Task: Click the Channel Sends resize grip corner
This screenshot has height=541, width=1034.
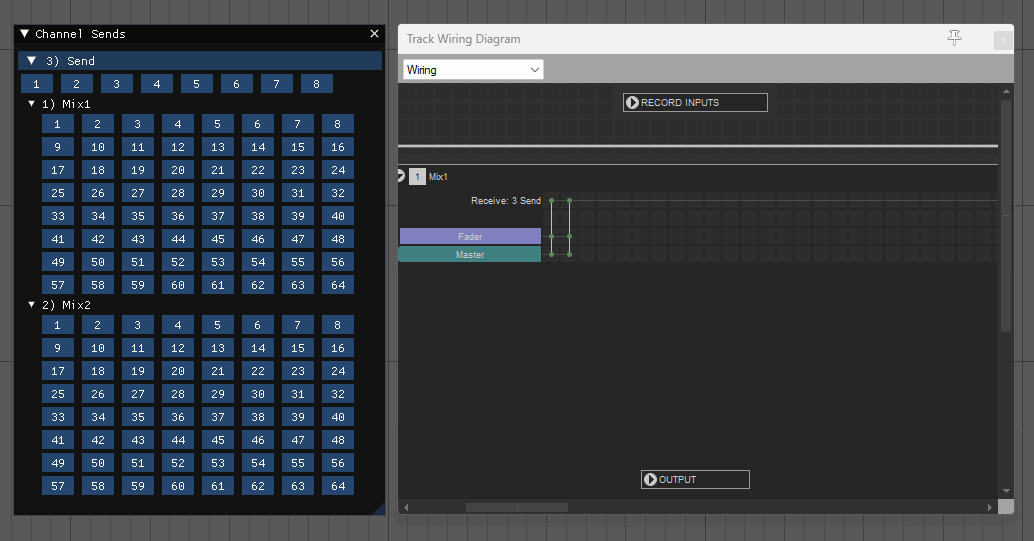Action: (x=379, y=509)
